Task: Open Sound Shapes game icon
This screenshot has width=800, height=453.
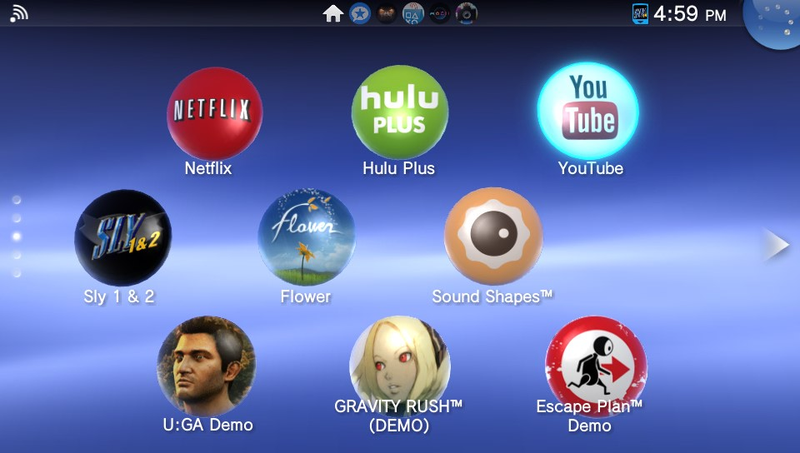Action: coord(493,236)
